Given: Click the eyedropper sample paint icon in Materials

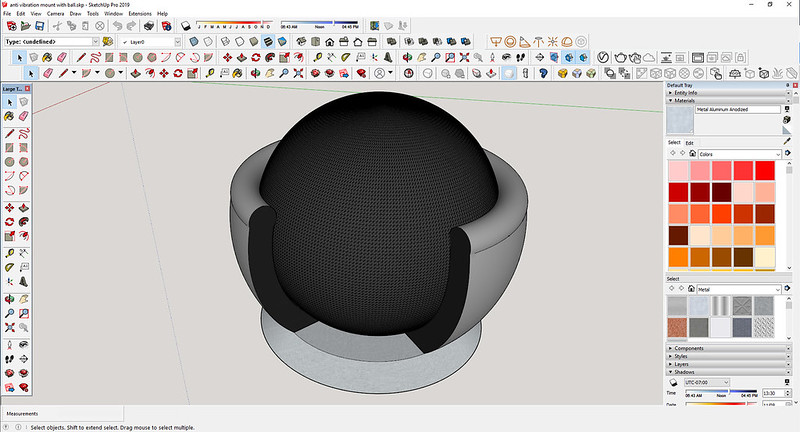Looking at the screenshot, I should 787,141.
